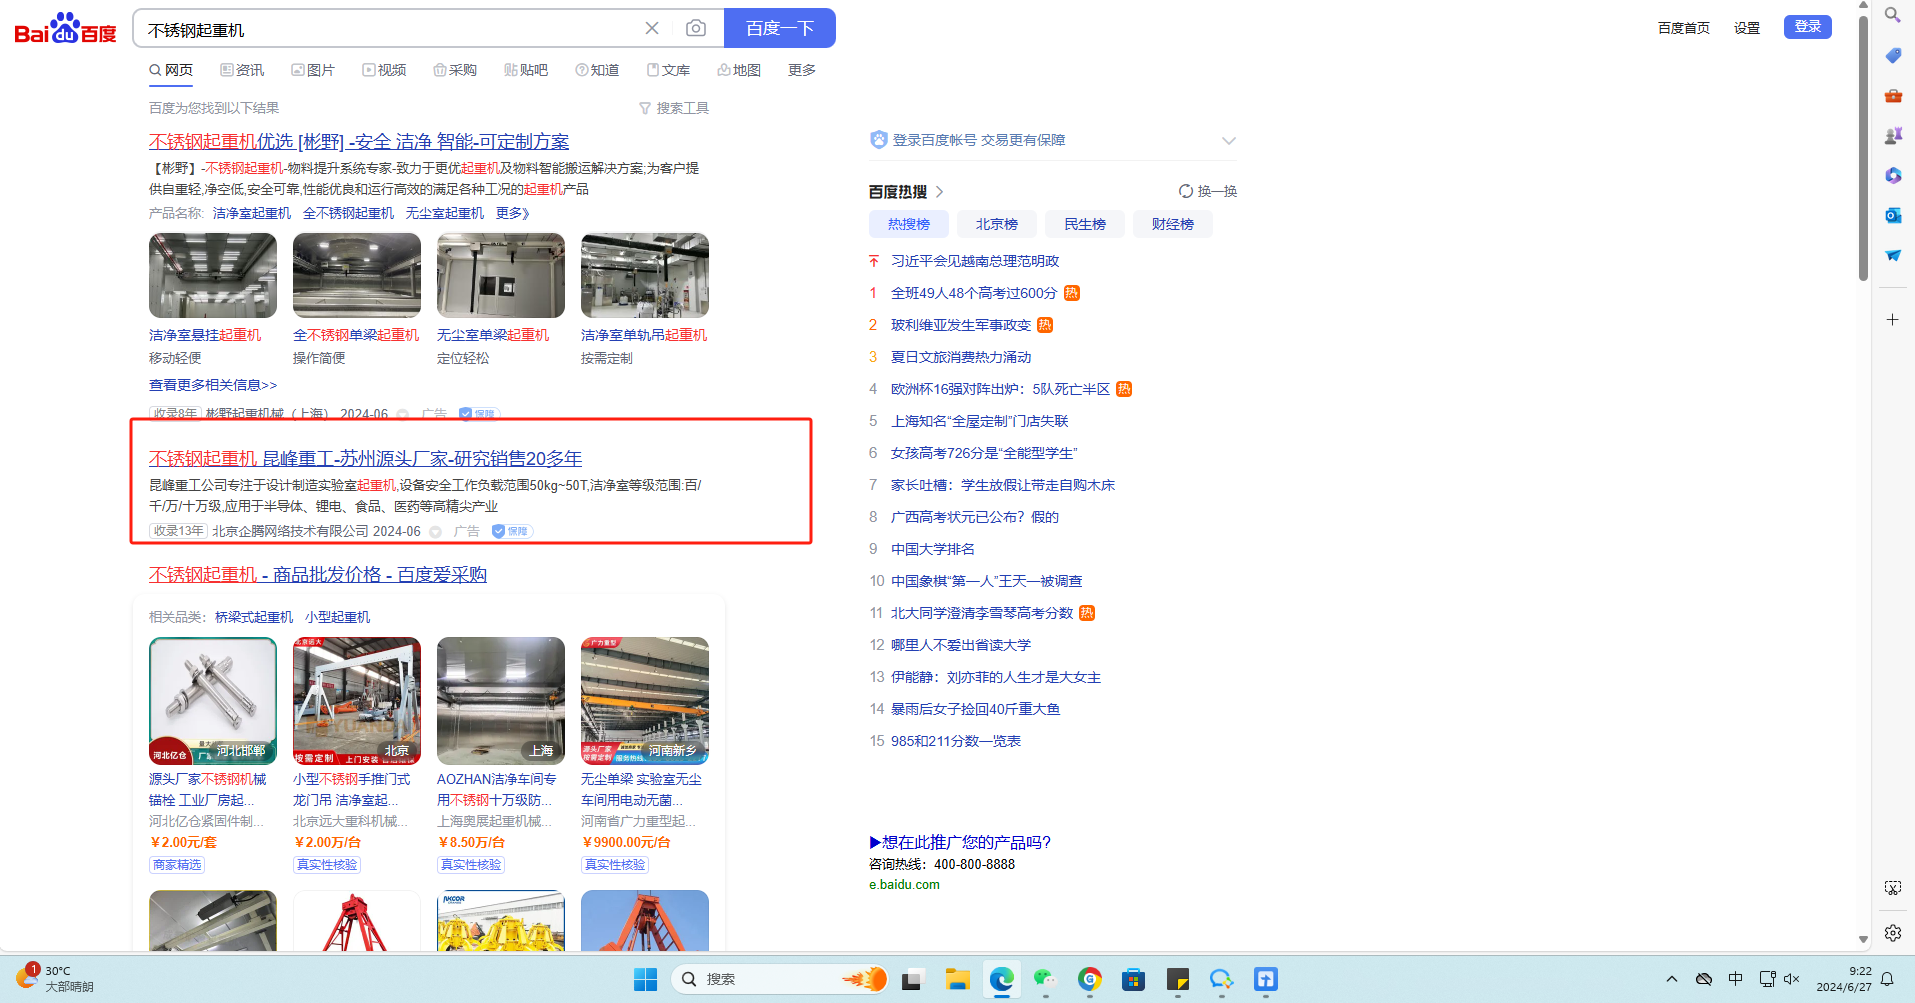
Task: Open the e.baidu.com link
Action: (x=905, y=885)
